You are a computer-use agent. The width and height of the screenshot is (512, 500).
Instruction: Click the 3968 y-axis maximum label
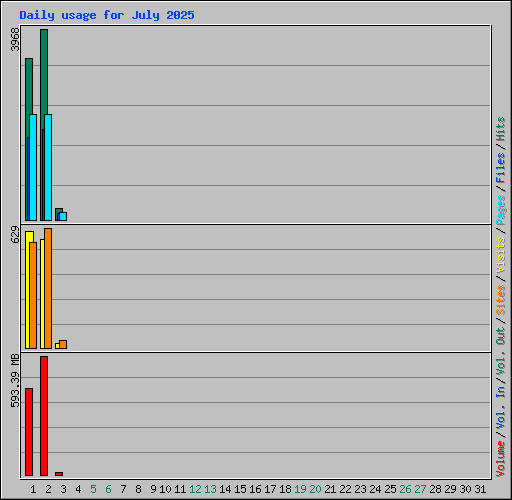(x=15, y=39)
